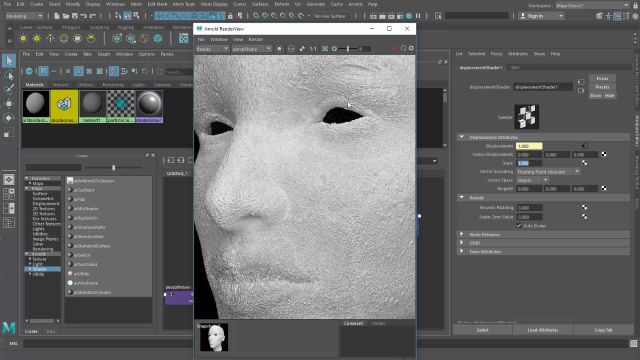Click the checkered render shelf icon
This screenshot has width=640, height=360.
tap(184, 38)
